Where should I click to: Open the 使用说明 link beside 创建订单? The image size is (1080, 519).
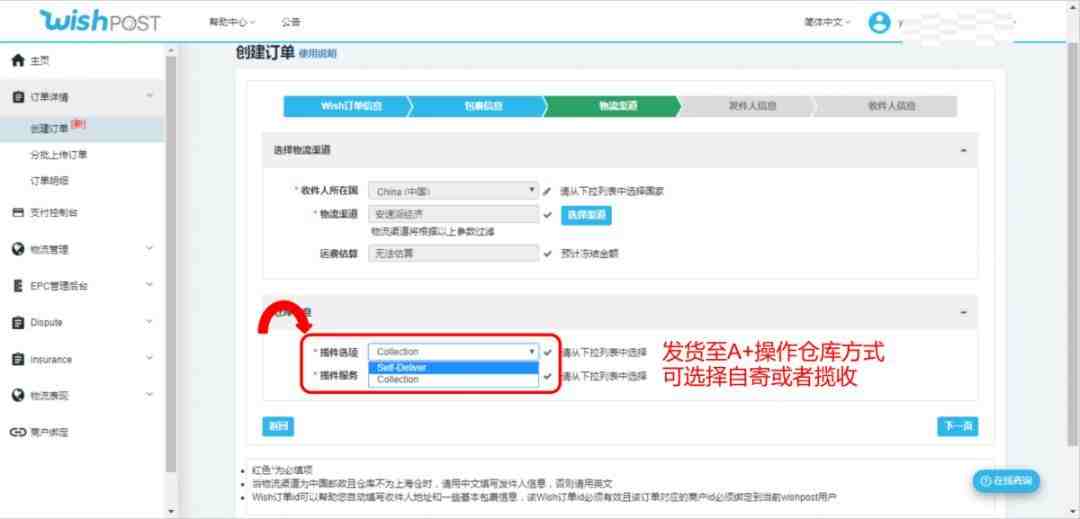point(318,54)
